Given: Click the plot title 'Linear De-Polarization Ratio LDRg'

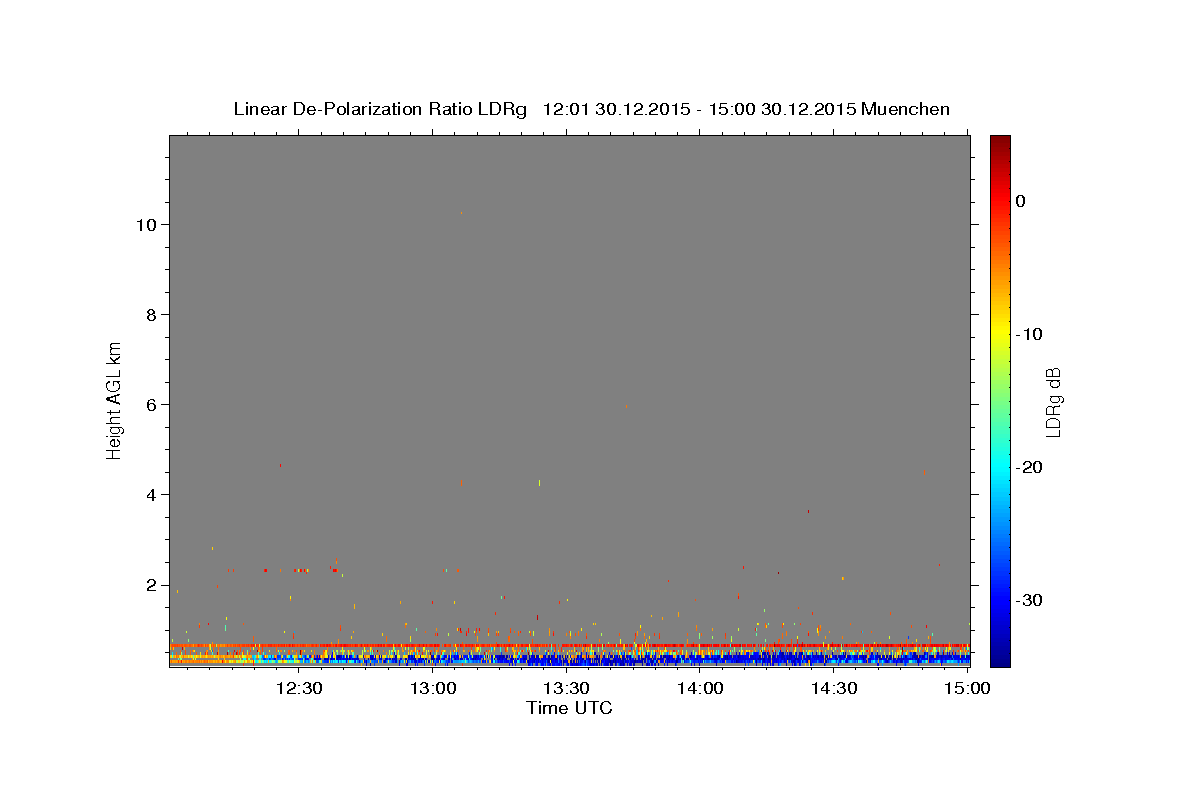Looking at the screenshot, I should coord(380,109).
